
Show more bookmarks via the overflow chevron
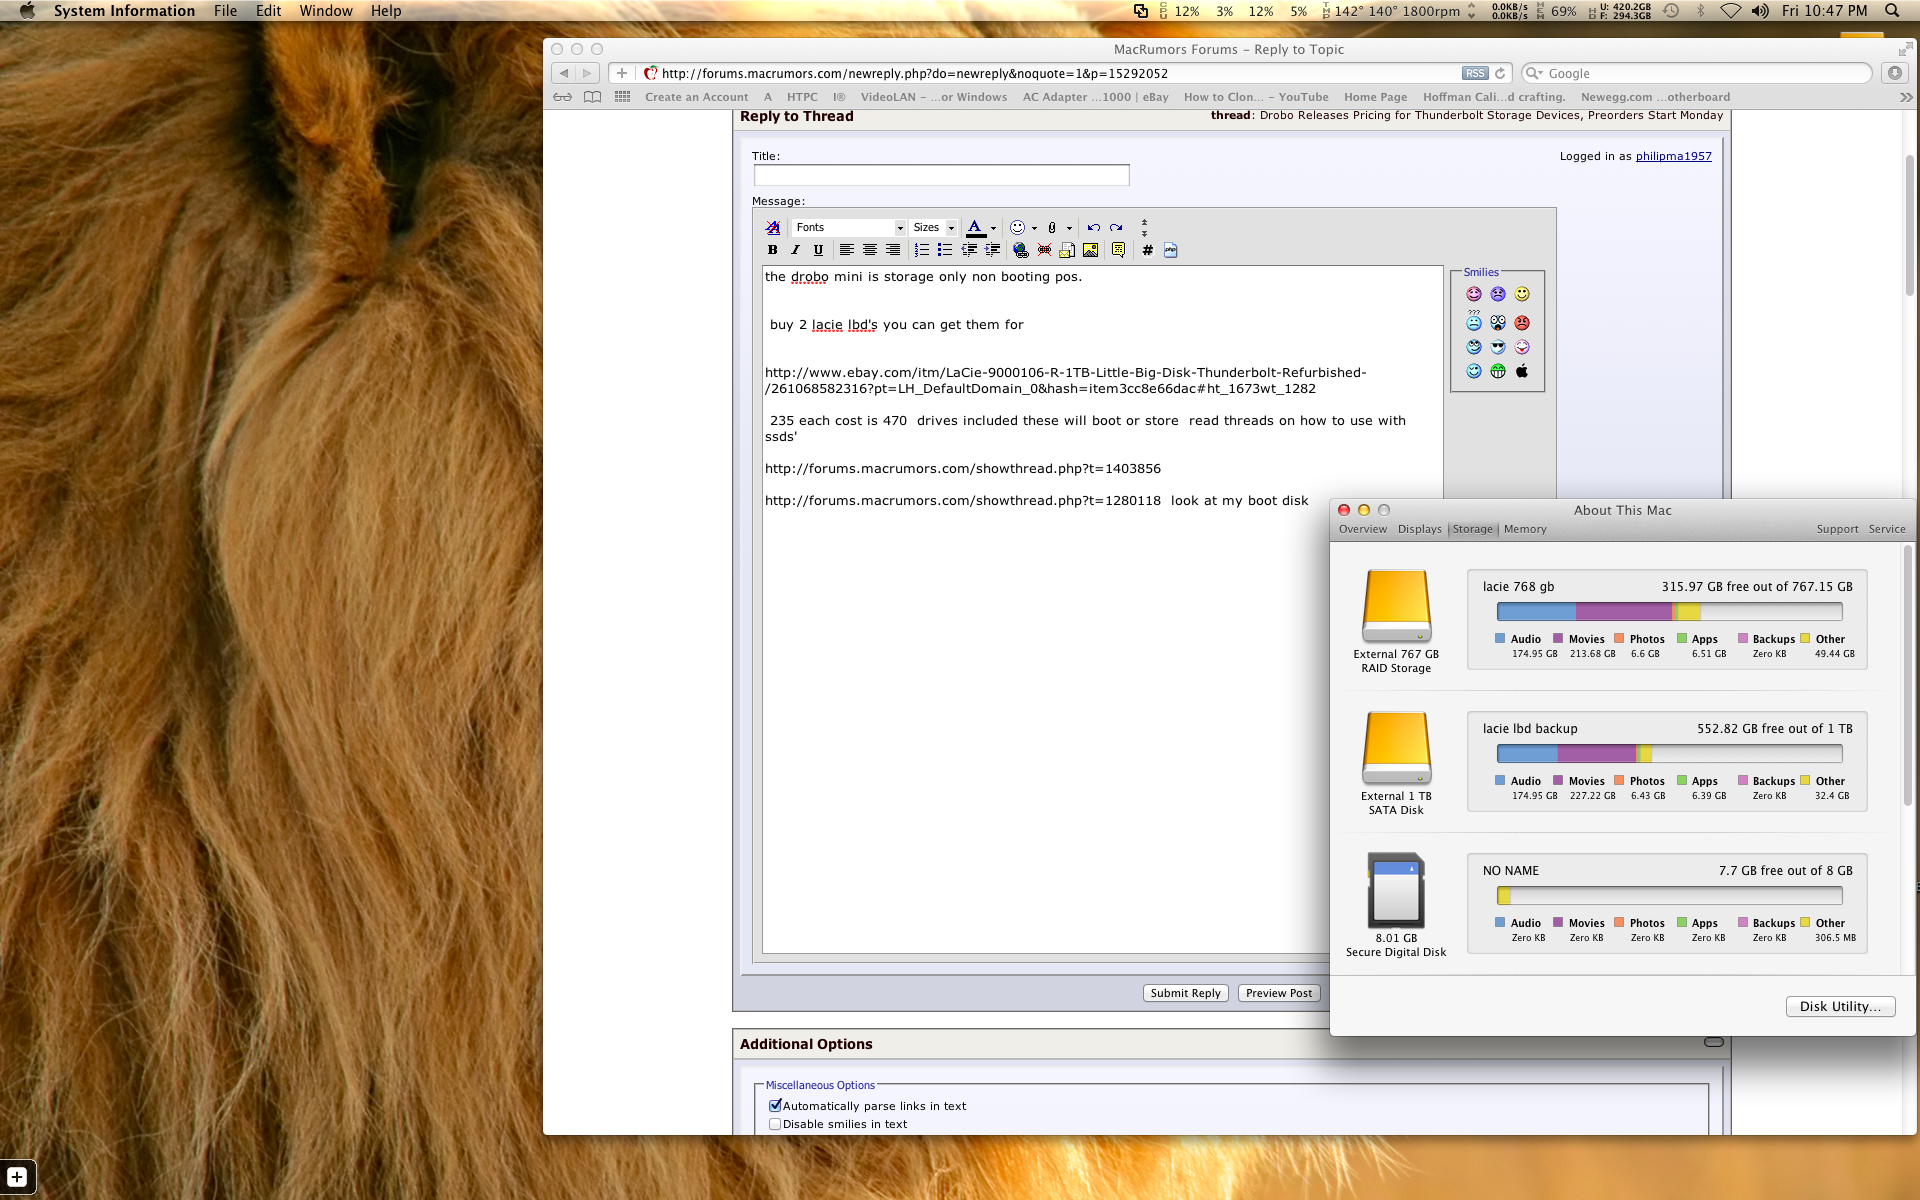(1906, 97)
